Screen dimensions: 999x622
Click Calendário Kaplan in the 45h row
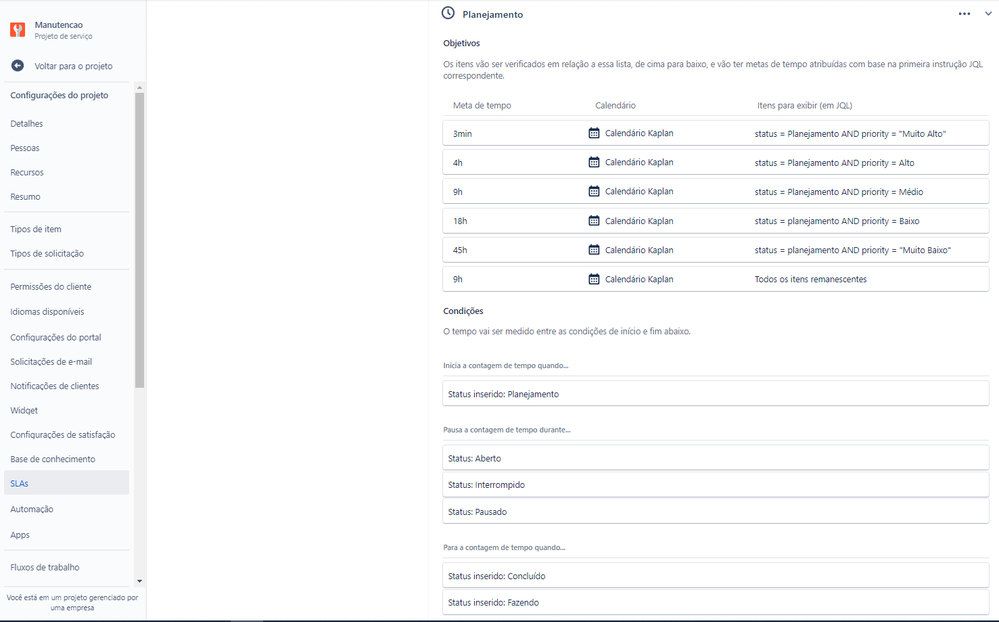coord(639,250)
